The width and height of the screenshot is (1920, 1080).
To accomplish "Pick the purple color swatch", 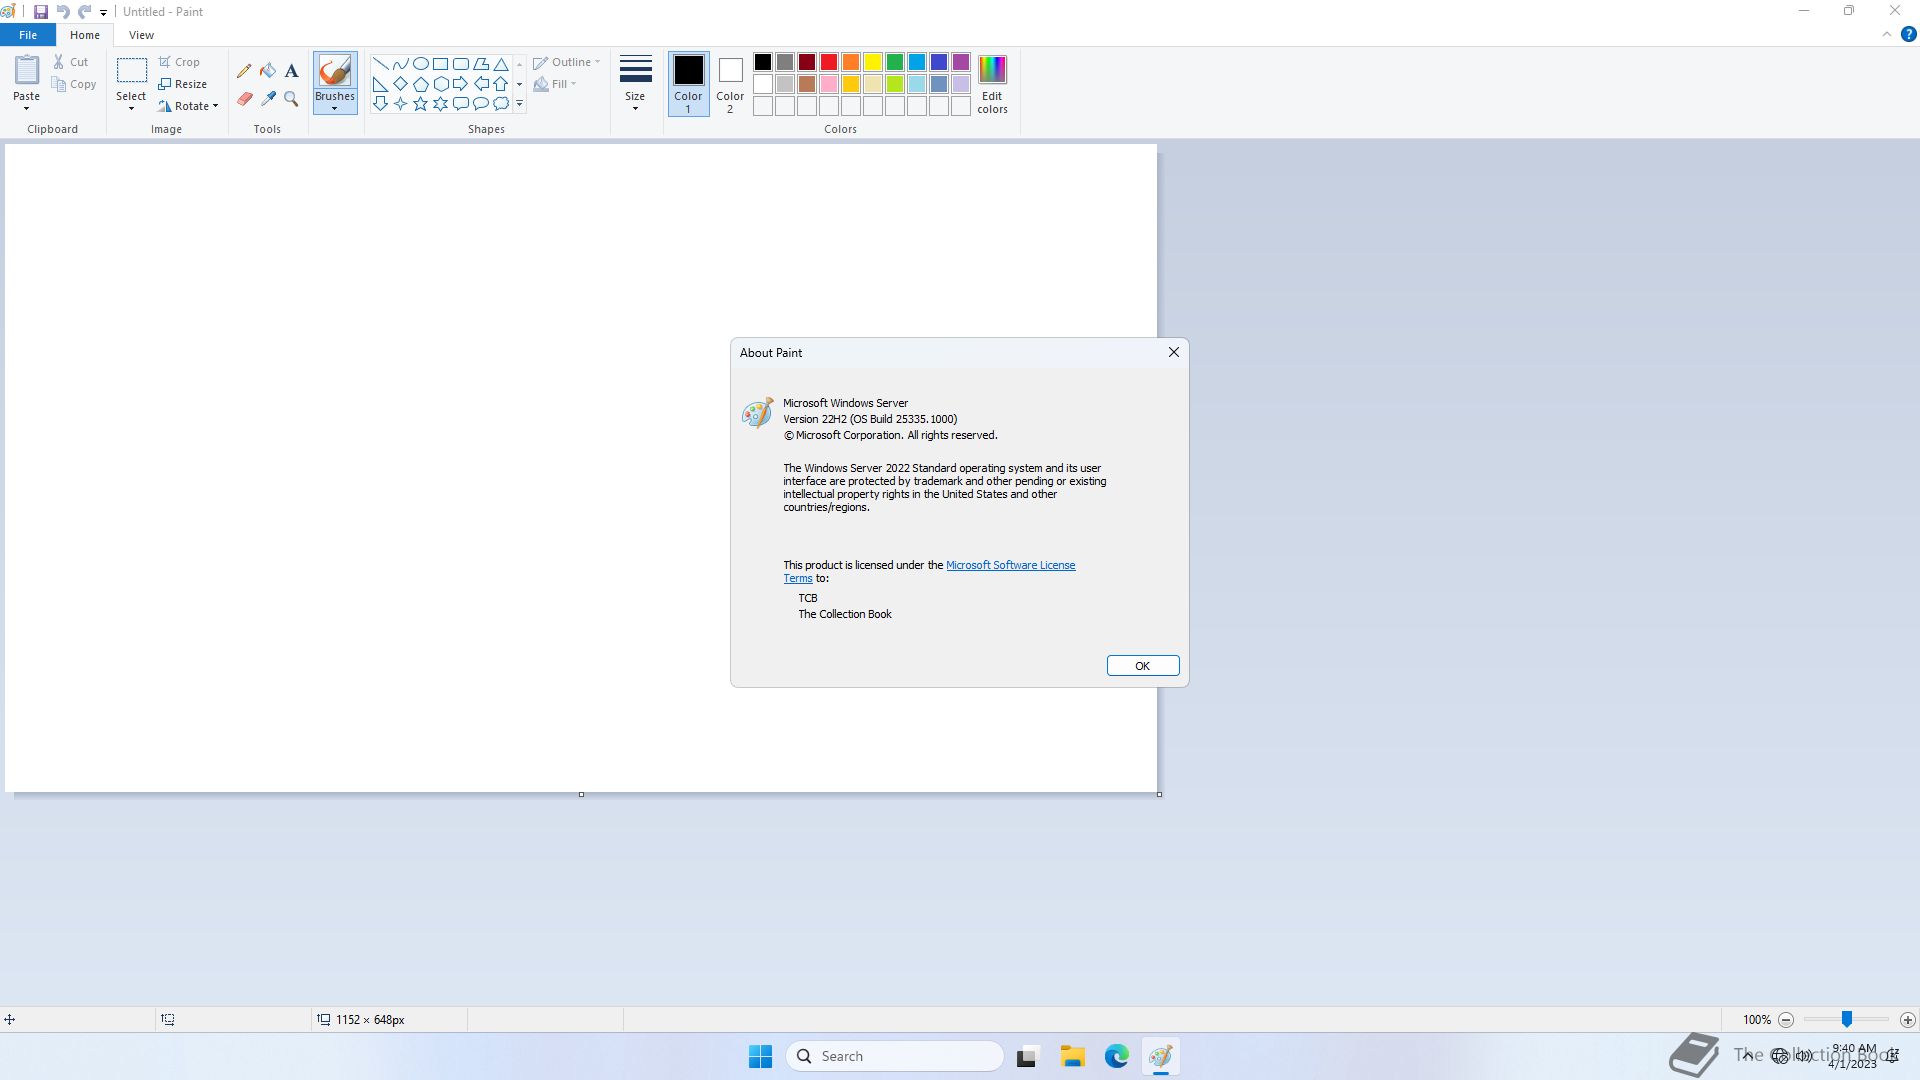I will (x=961, y=62).
